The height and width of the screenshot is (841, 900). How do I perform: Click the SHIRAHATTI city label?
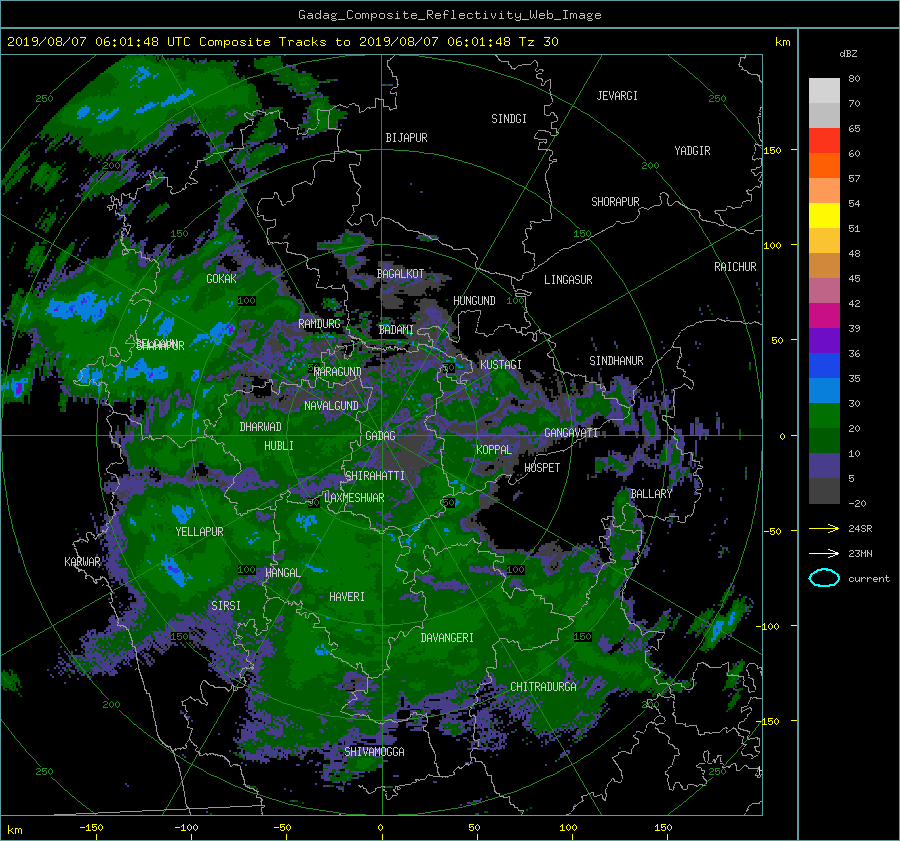pyautogui.click(x=375, y=476)
